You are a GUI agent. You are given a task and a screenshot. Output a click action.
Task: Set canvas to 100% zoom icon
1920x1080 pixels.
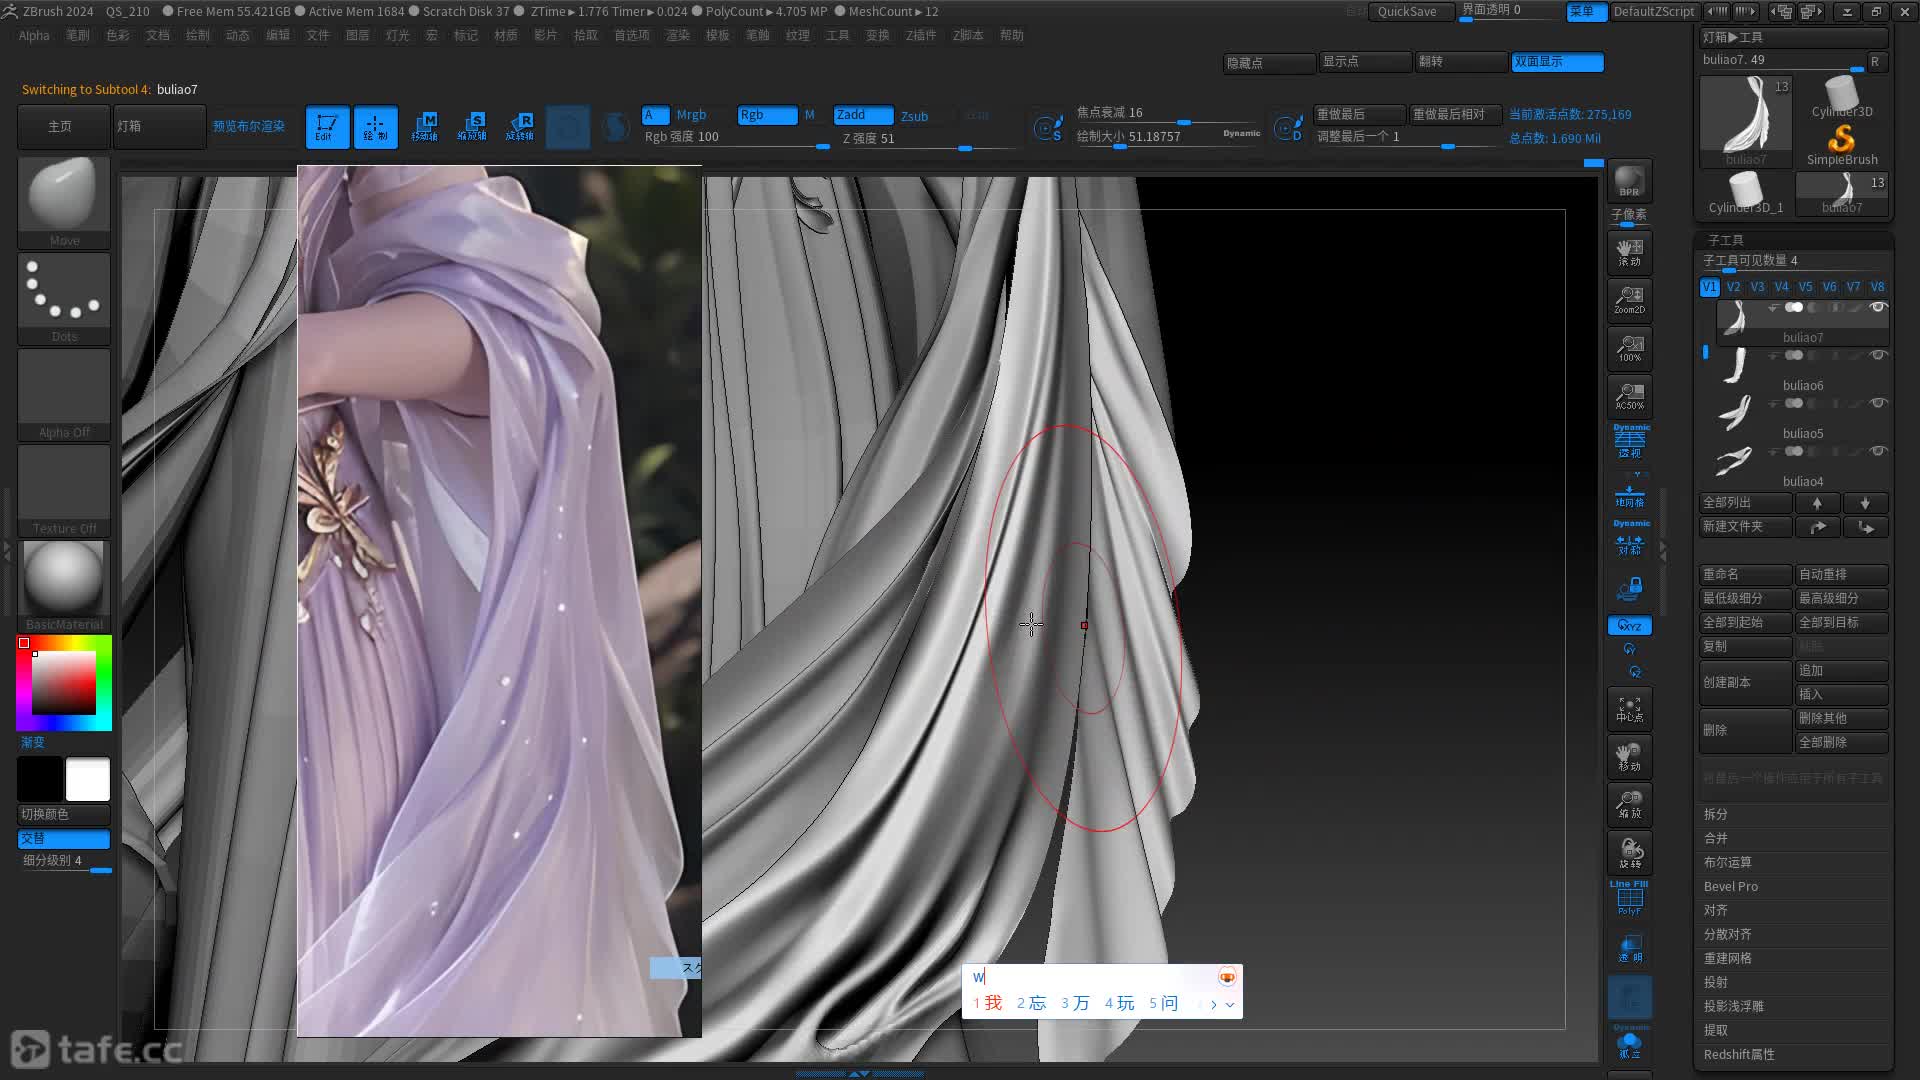(x=1629, y=348)
